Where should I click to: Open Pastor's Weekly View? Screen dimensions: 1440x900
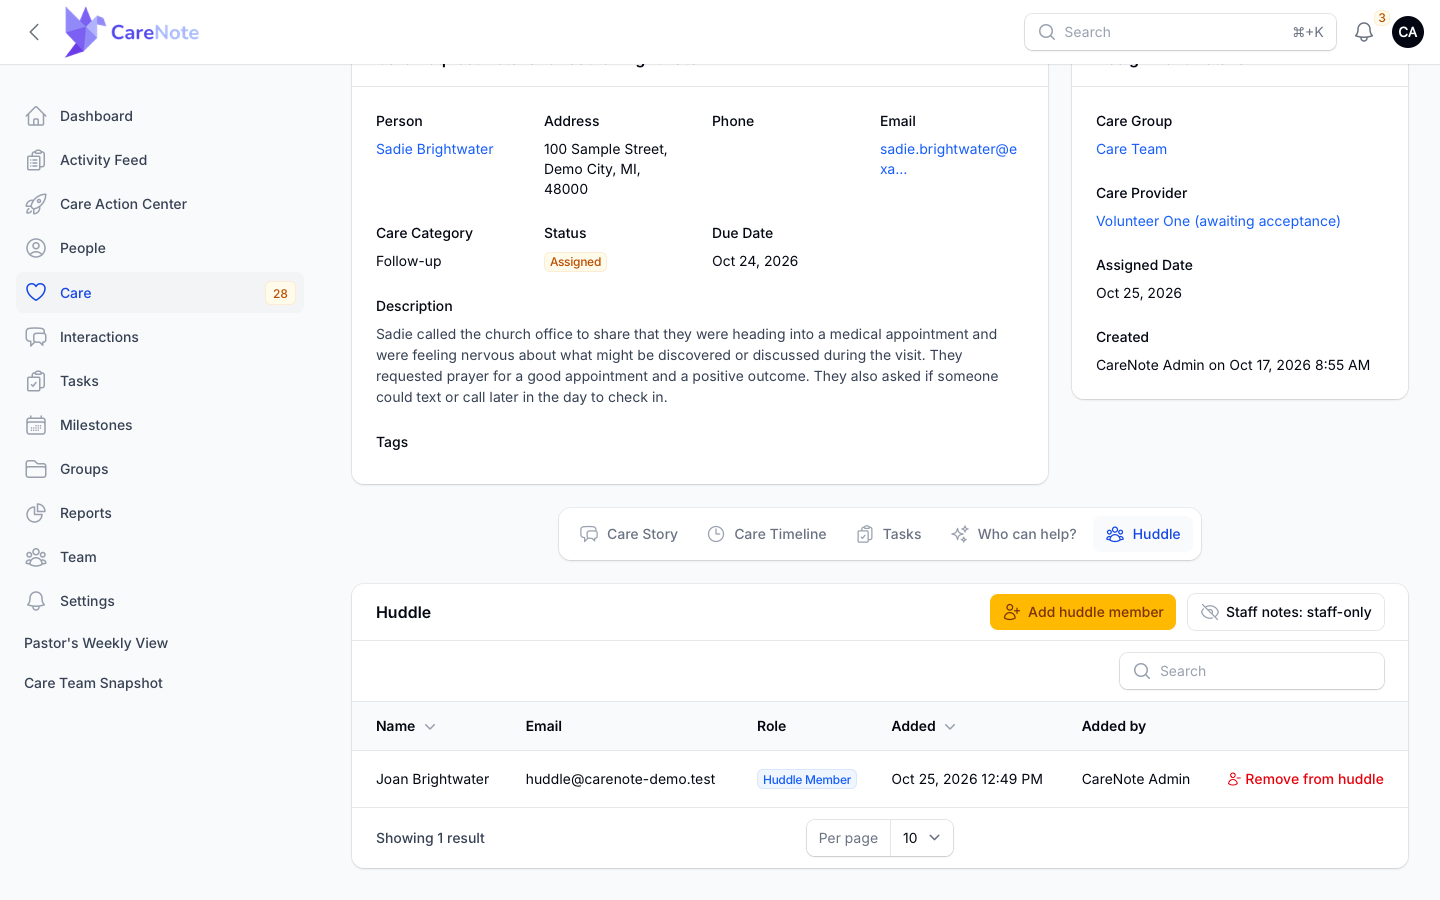coord(96,643)
